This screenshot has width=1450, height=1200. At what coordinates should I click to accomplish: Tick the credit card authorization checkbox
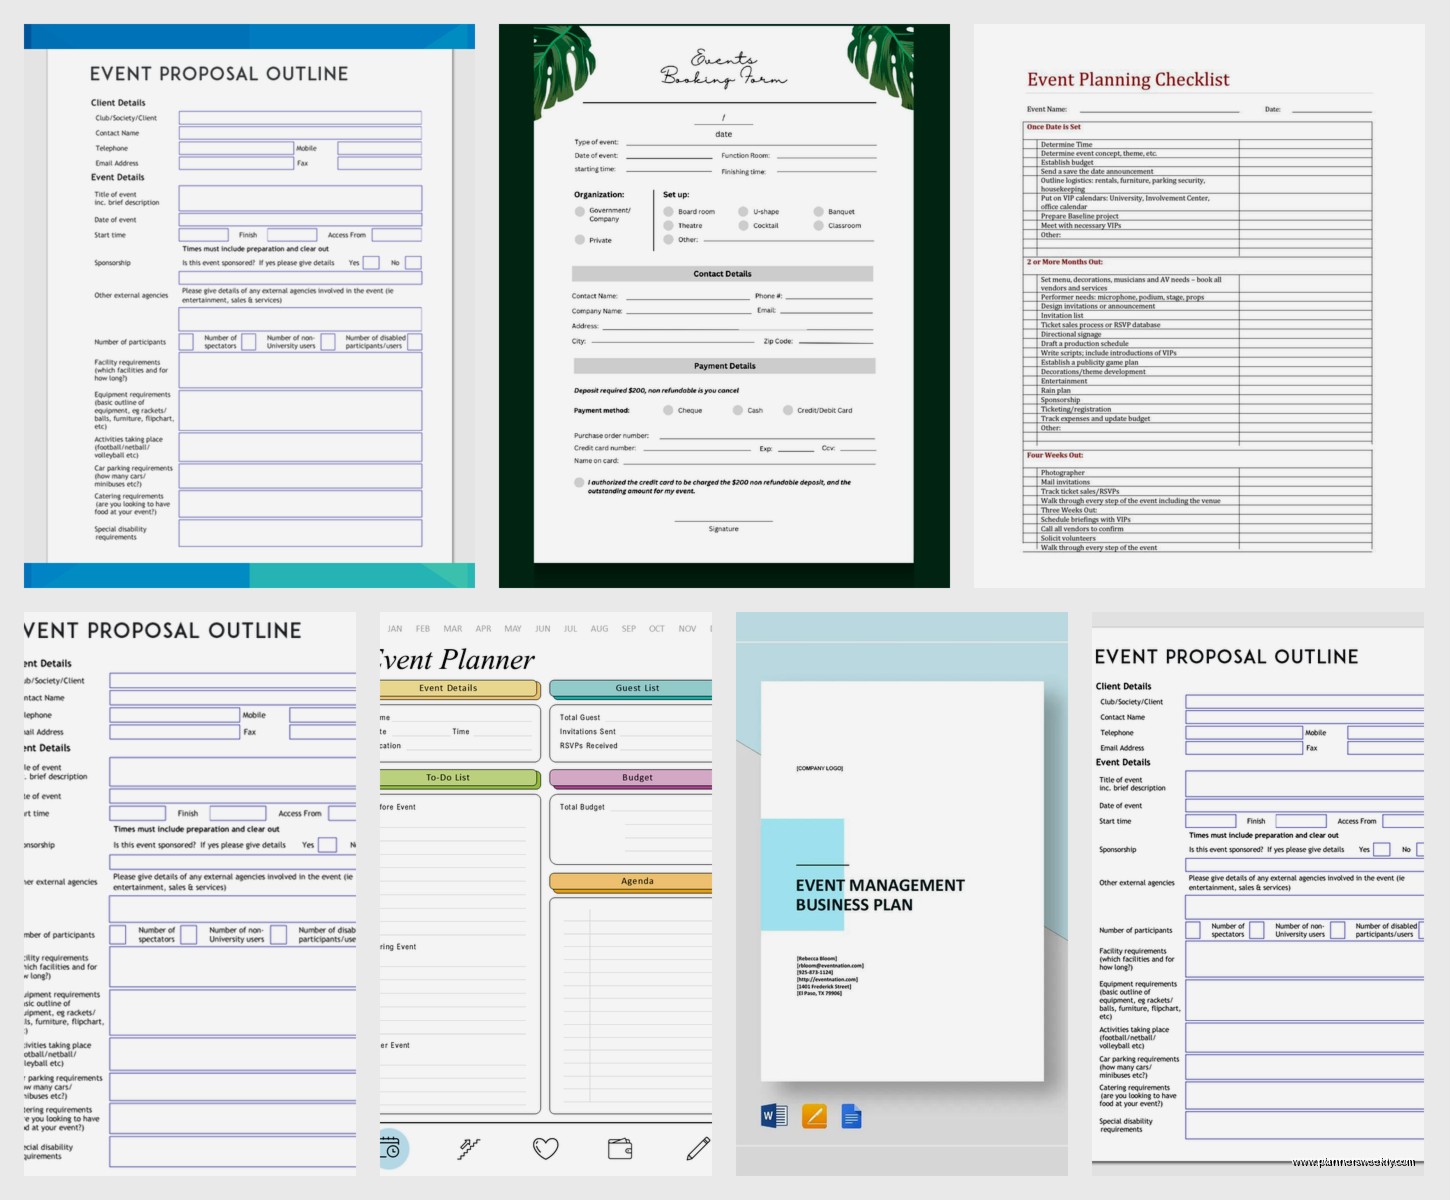pyautogui.click(x=578, y=482)
